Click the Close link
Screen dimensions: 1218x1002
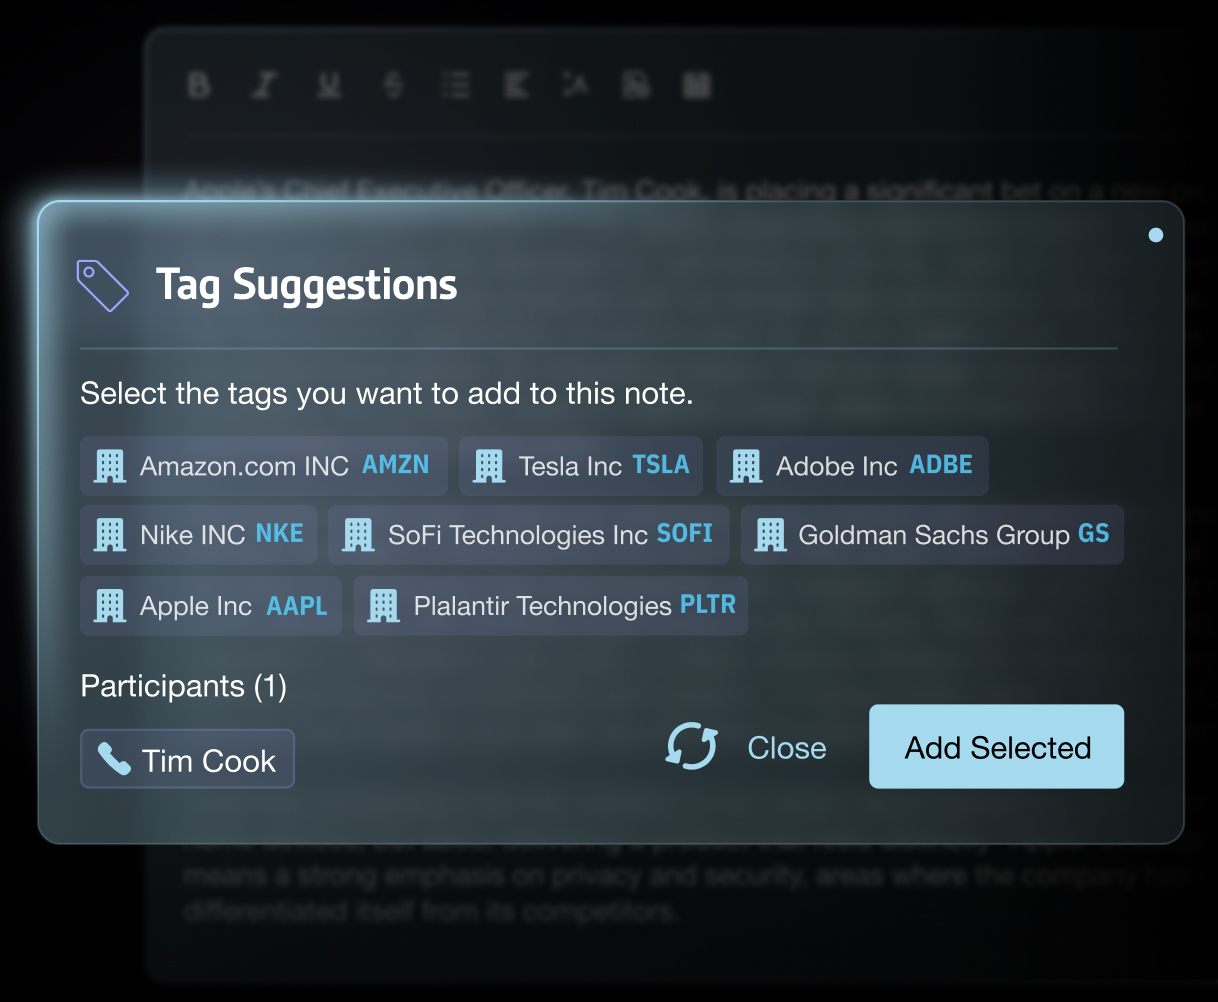[787, 748]
